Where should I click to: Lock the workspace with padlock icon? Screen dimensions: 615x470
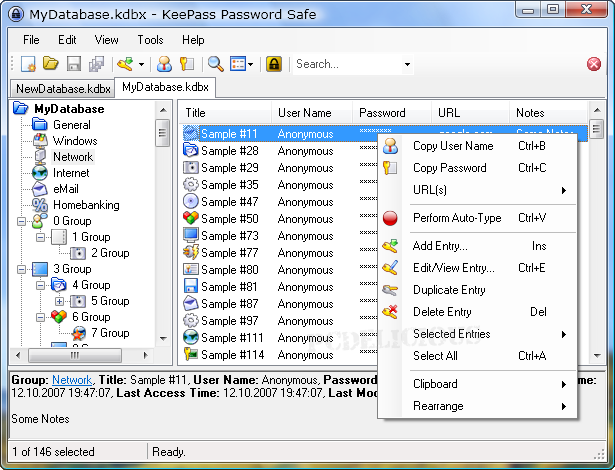coord(274,64)
